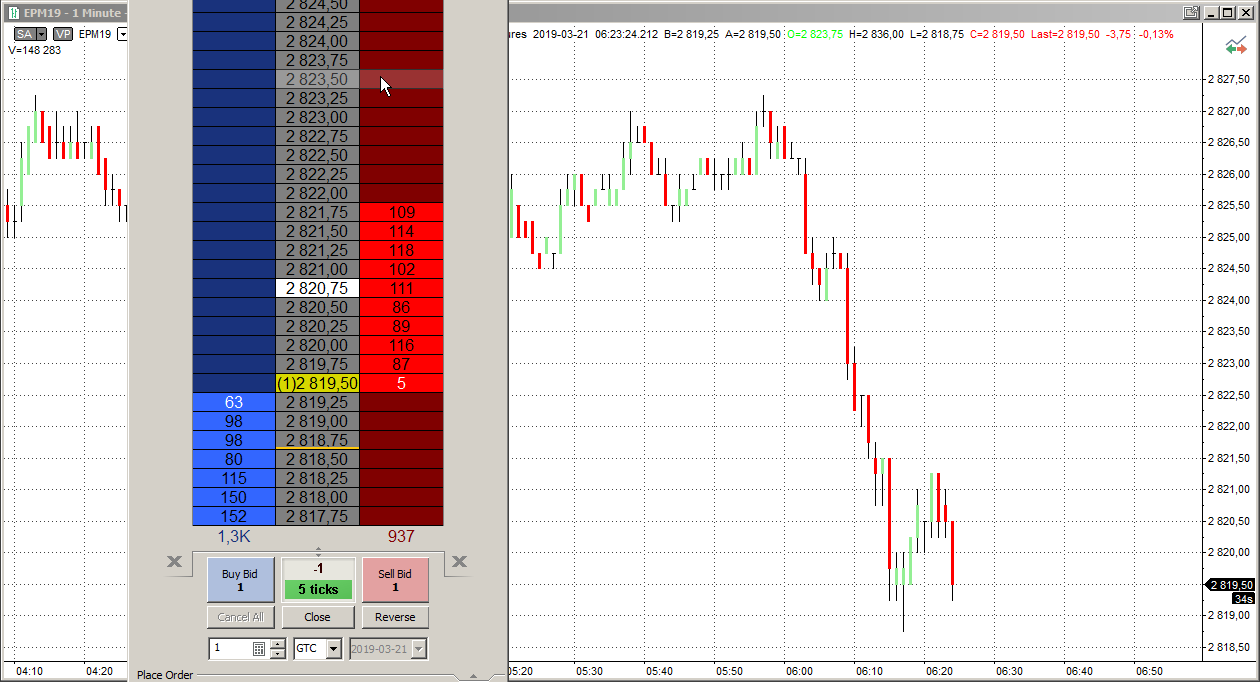This screenshot has height=682, width=1260.
Task: Click the chart trading arrows icon
Action: 1236,47
